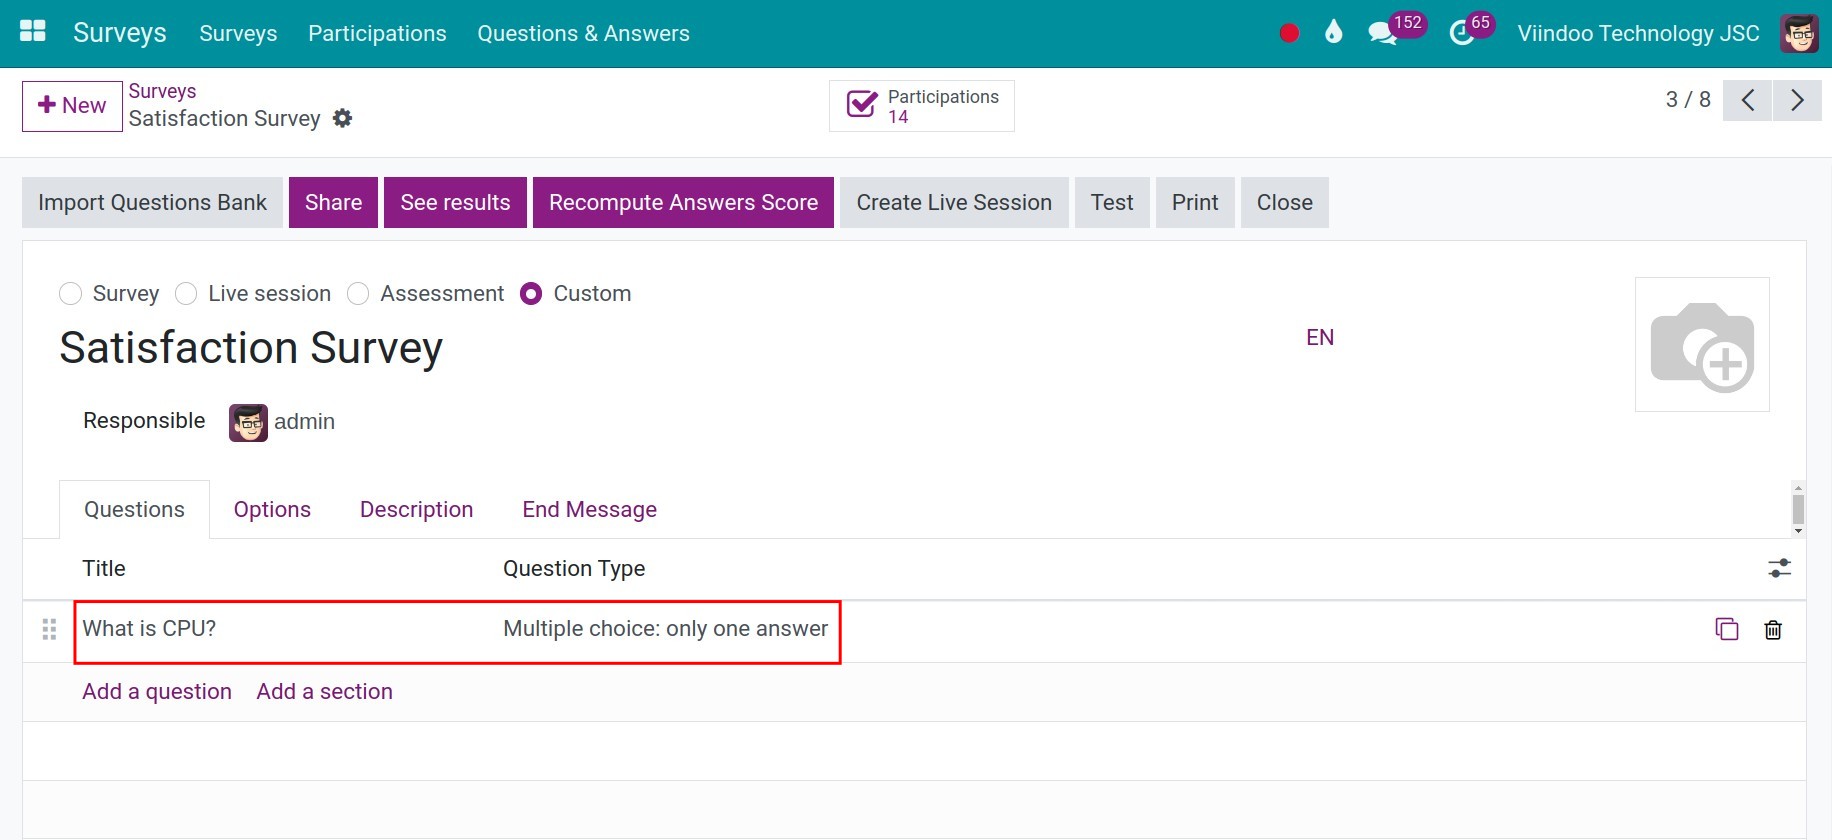Click the See results button
This screenshot has width=1832, height=840.
456,203
